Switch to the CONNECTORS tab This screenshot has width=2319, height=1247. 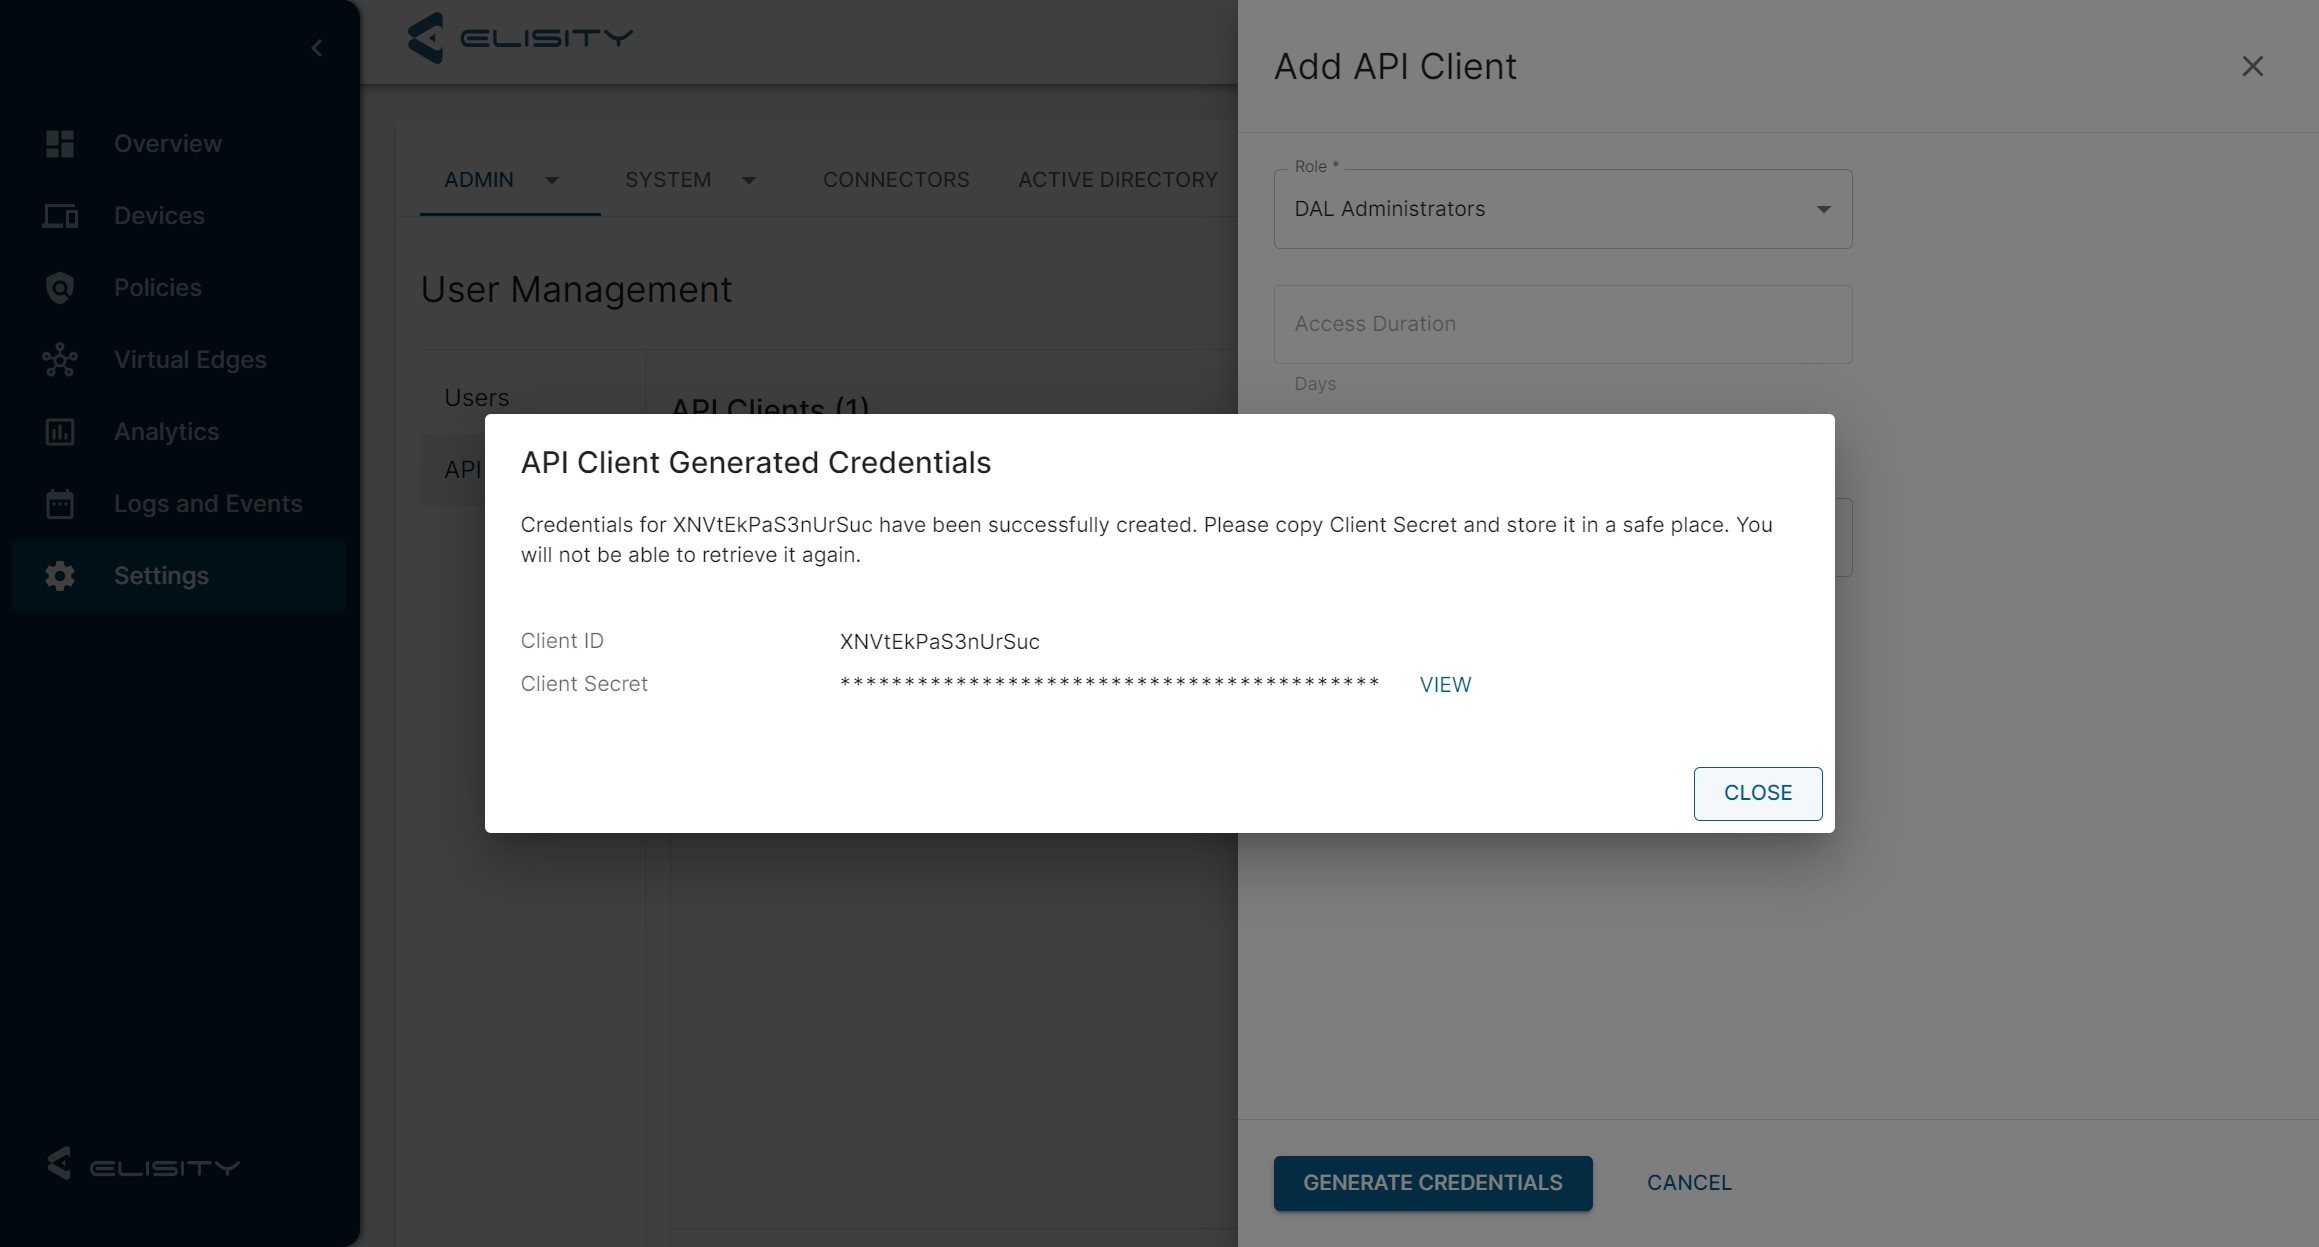(896, 180)
